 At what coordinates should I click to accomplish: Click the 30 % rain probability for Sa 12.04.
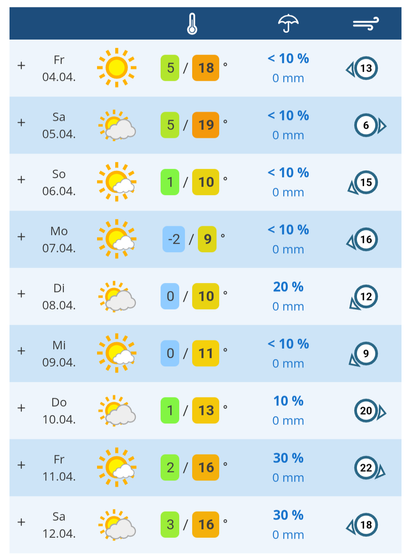point(288,516)
